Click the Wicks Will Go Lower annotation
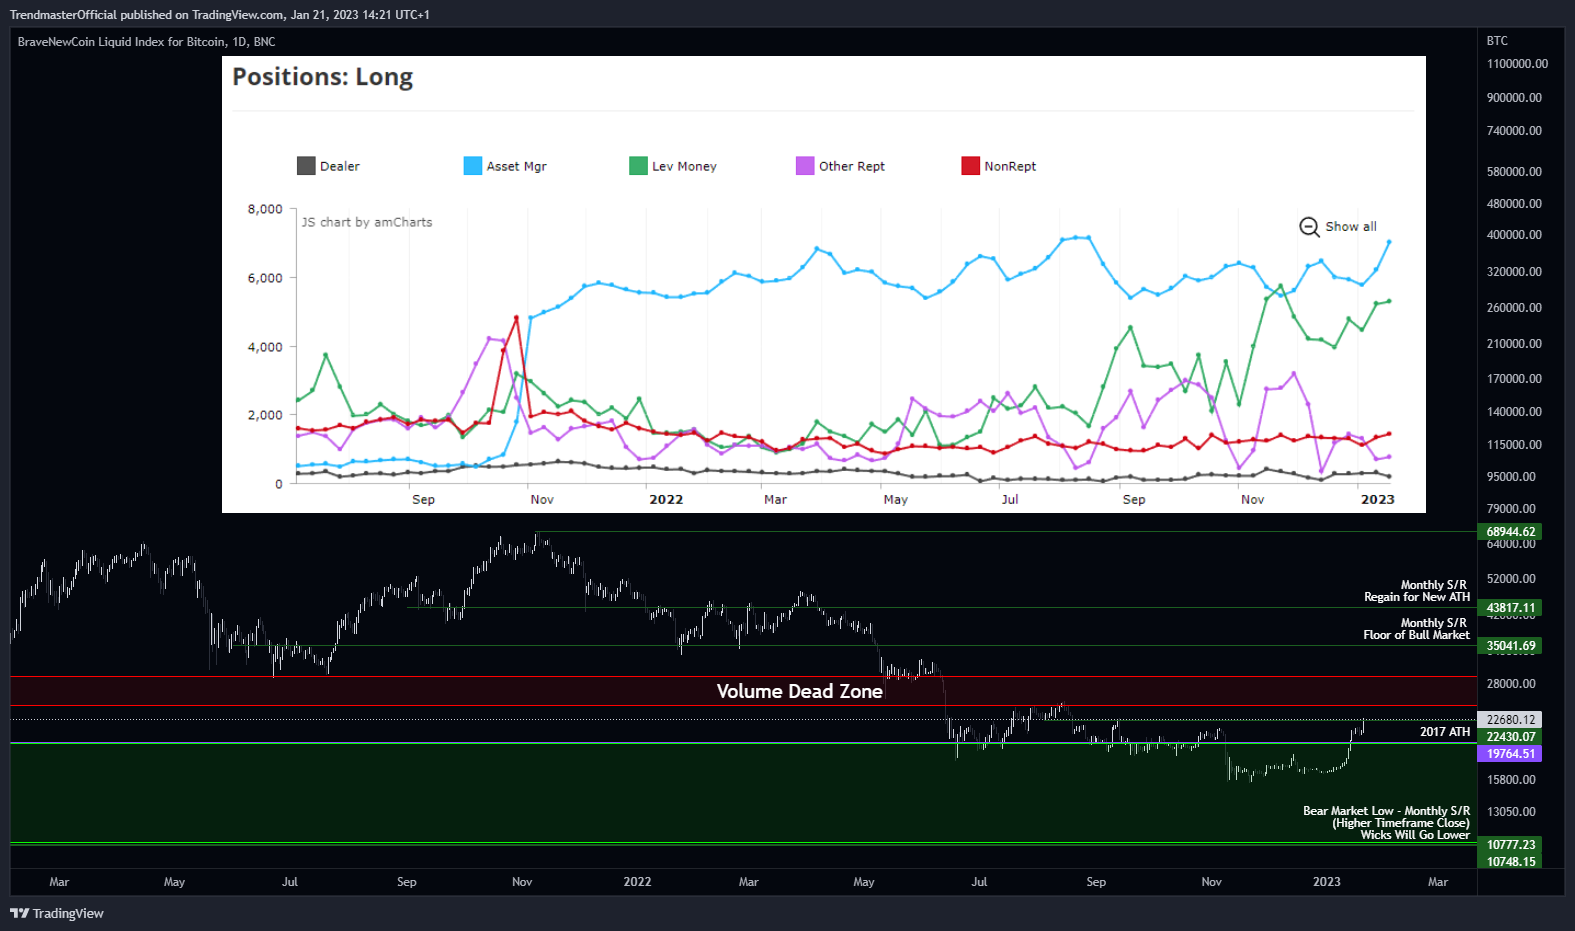The image size is (1575, 931). (x=1415, y=835)
